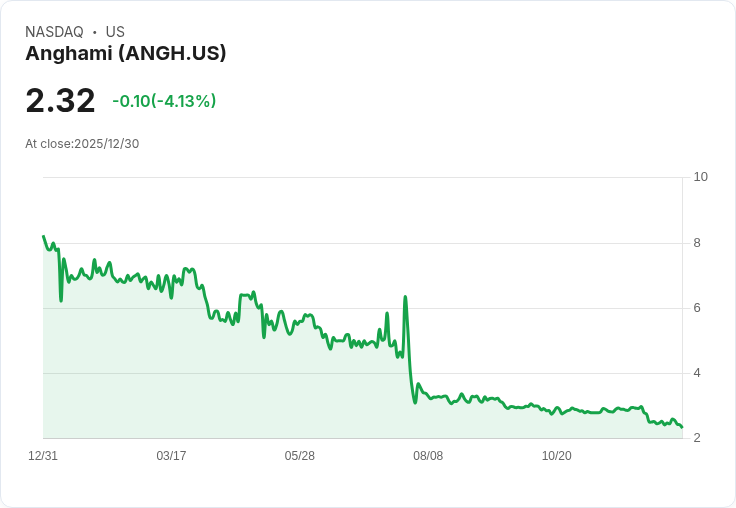Click the -0.10(-4.13%) change value
The width and height of the screenshot is (736, 508).
[164, 101]
